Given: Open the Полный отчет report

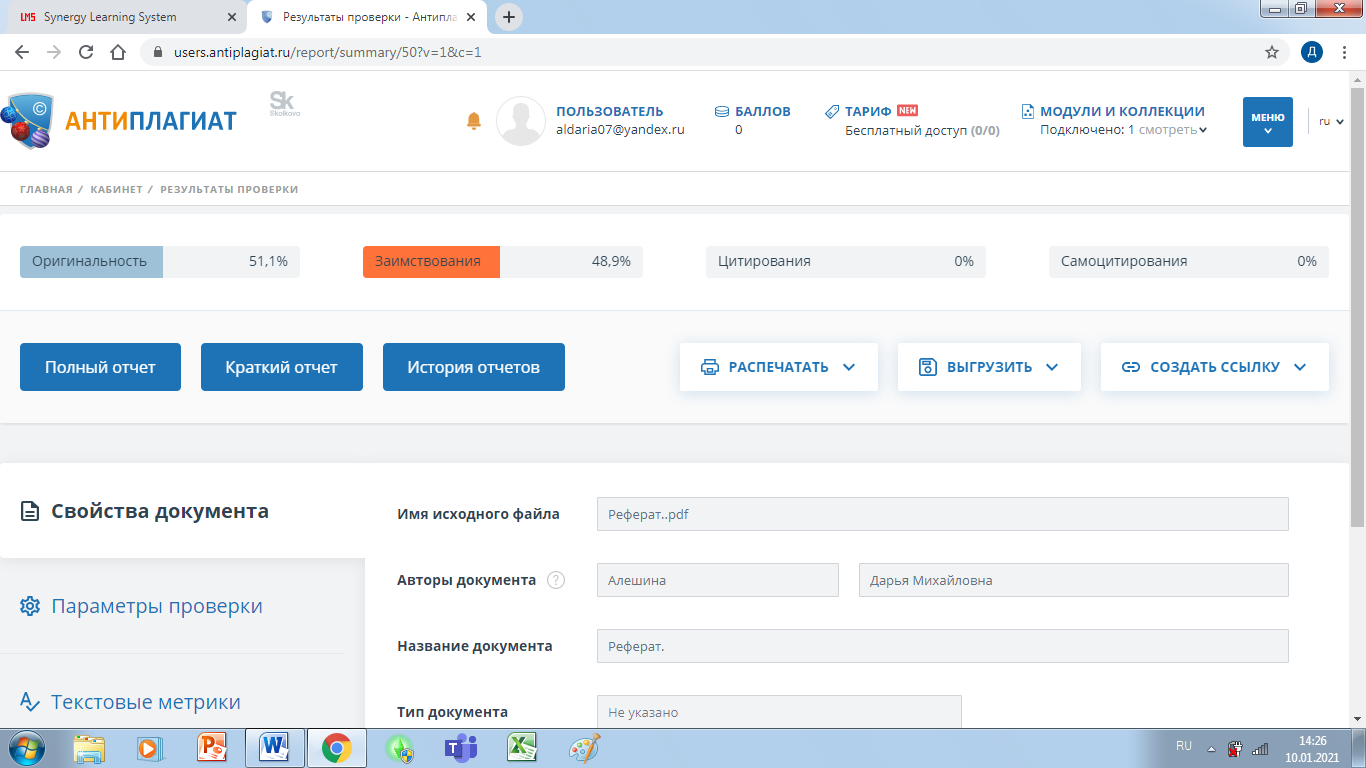Looking at the screenshot, I should [100, 367].
